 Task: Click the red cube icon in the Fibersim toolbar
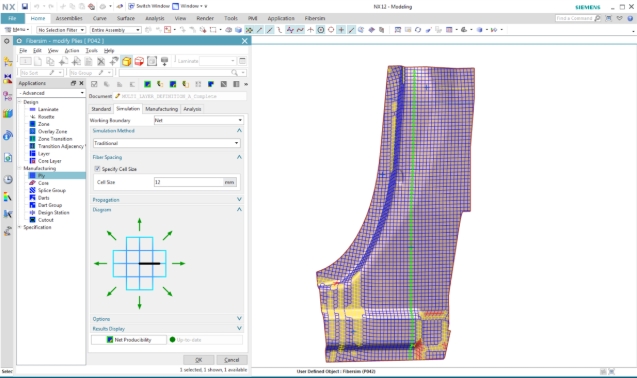pos(139,61)
